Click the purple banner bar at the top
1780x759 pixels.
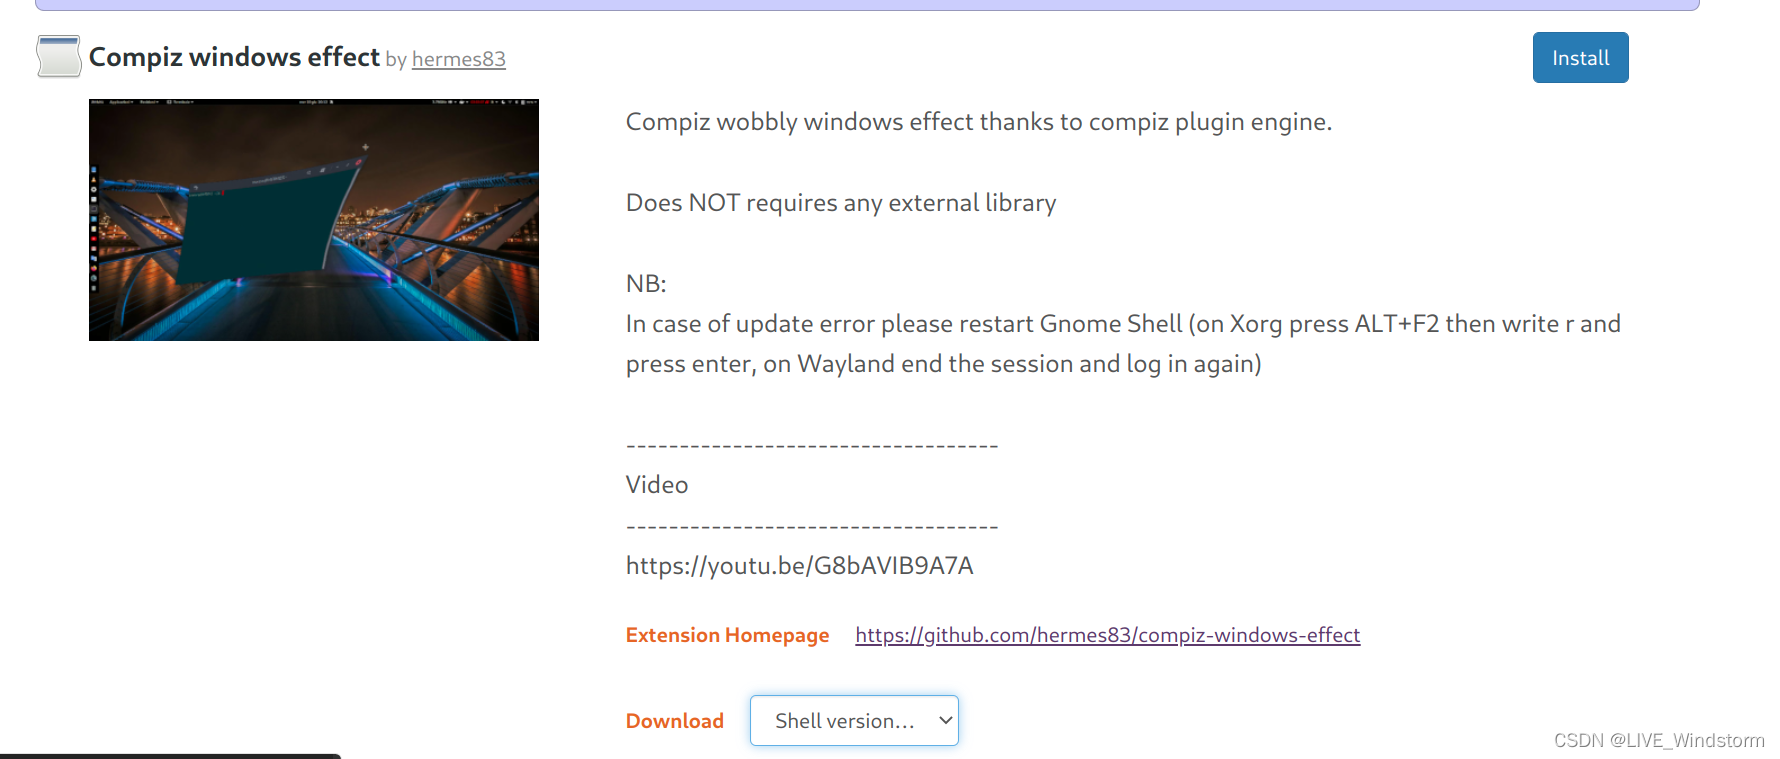tap(867, 5)
